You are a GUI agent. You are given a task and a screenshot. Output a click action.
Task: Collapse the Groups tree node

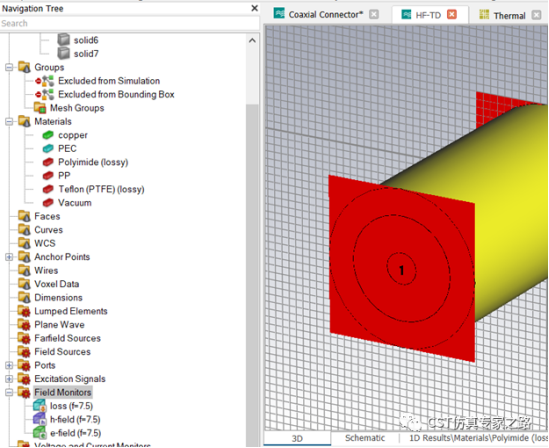click(x=9, y=67)
